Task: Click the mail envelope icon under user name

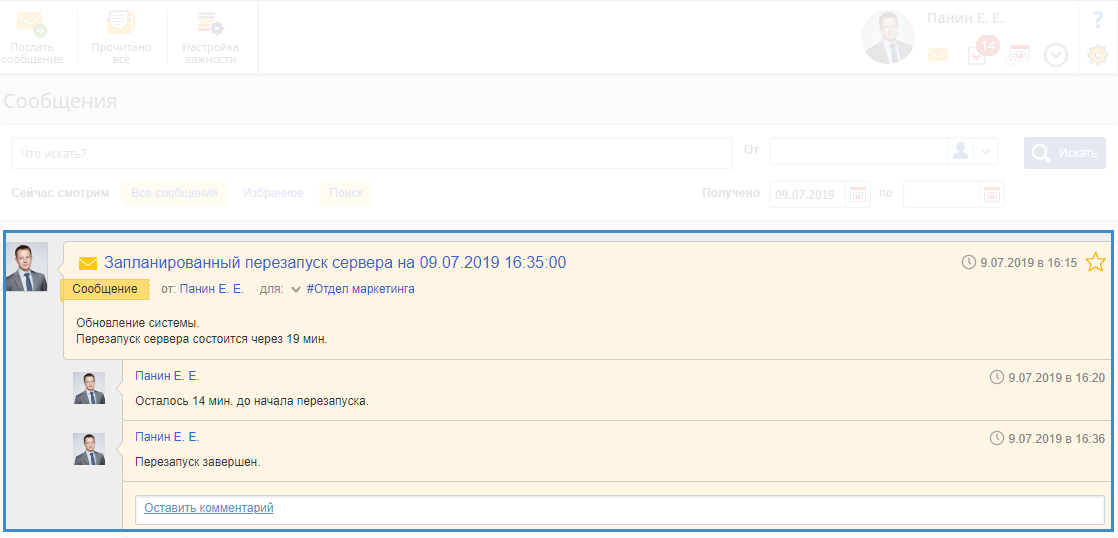Action: pos(938,55)
